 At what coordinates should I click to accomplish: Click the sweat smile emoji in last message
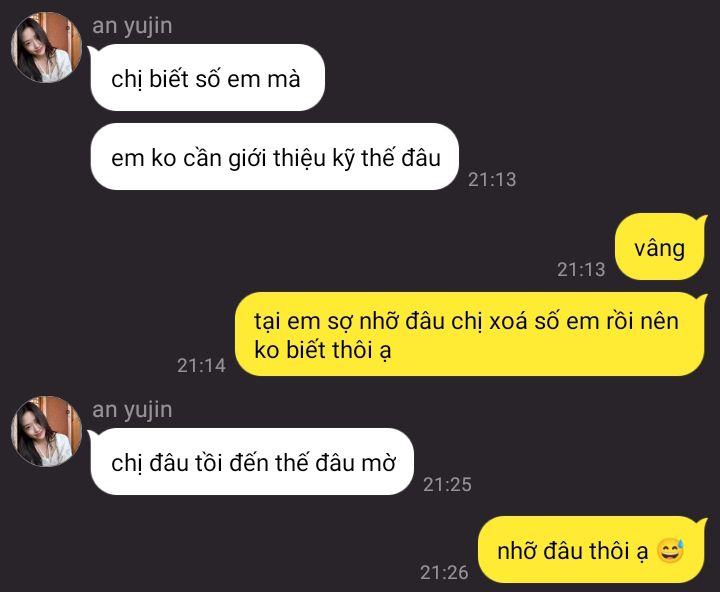pos(671,550)
